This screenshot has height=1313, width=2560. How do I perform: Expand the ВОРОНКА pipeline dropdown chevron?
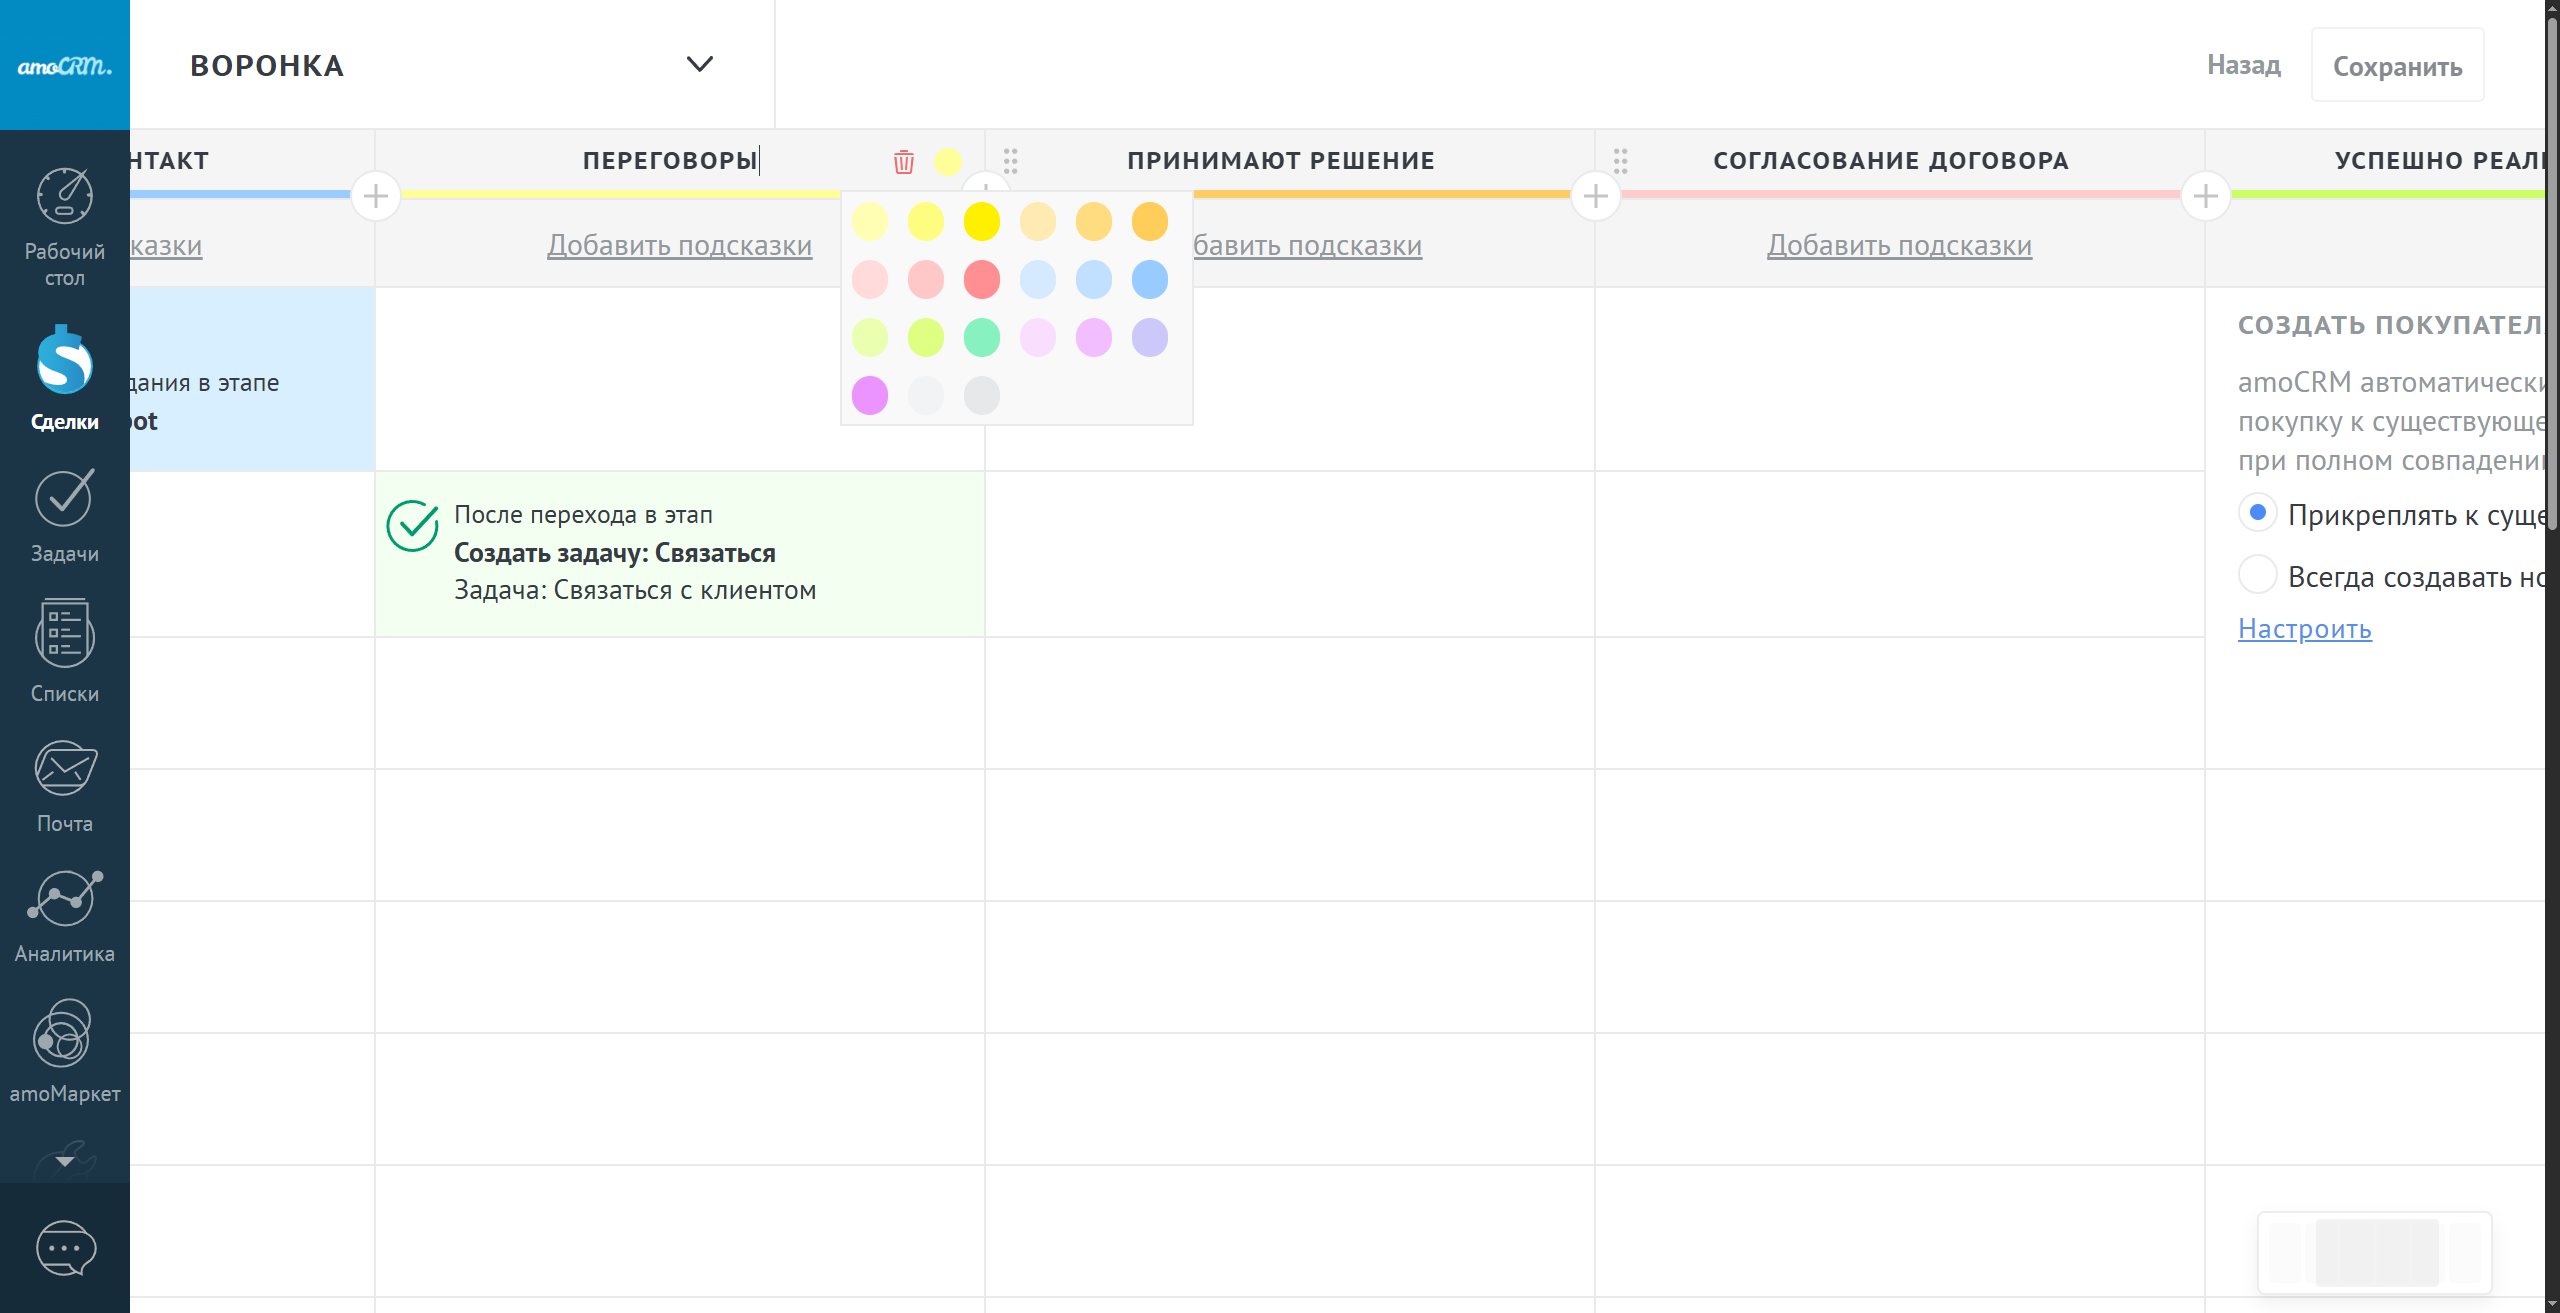[699, 65]
